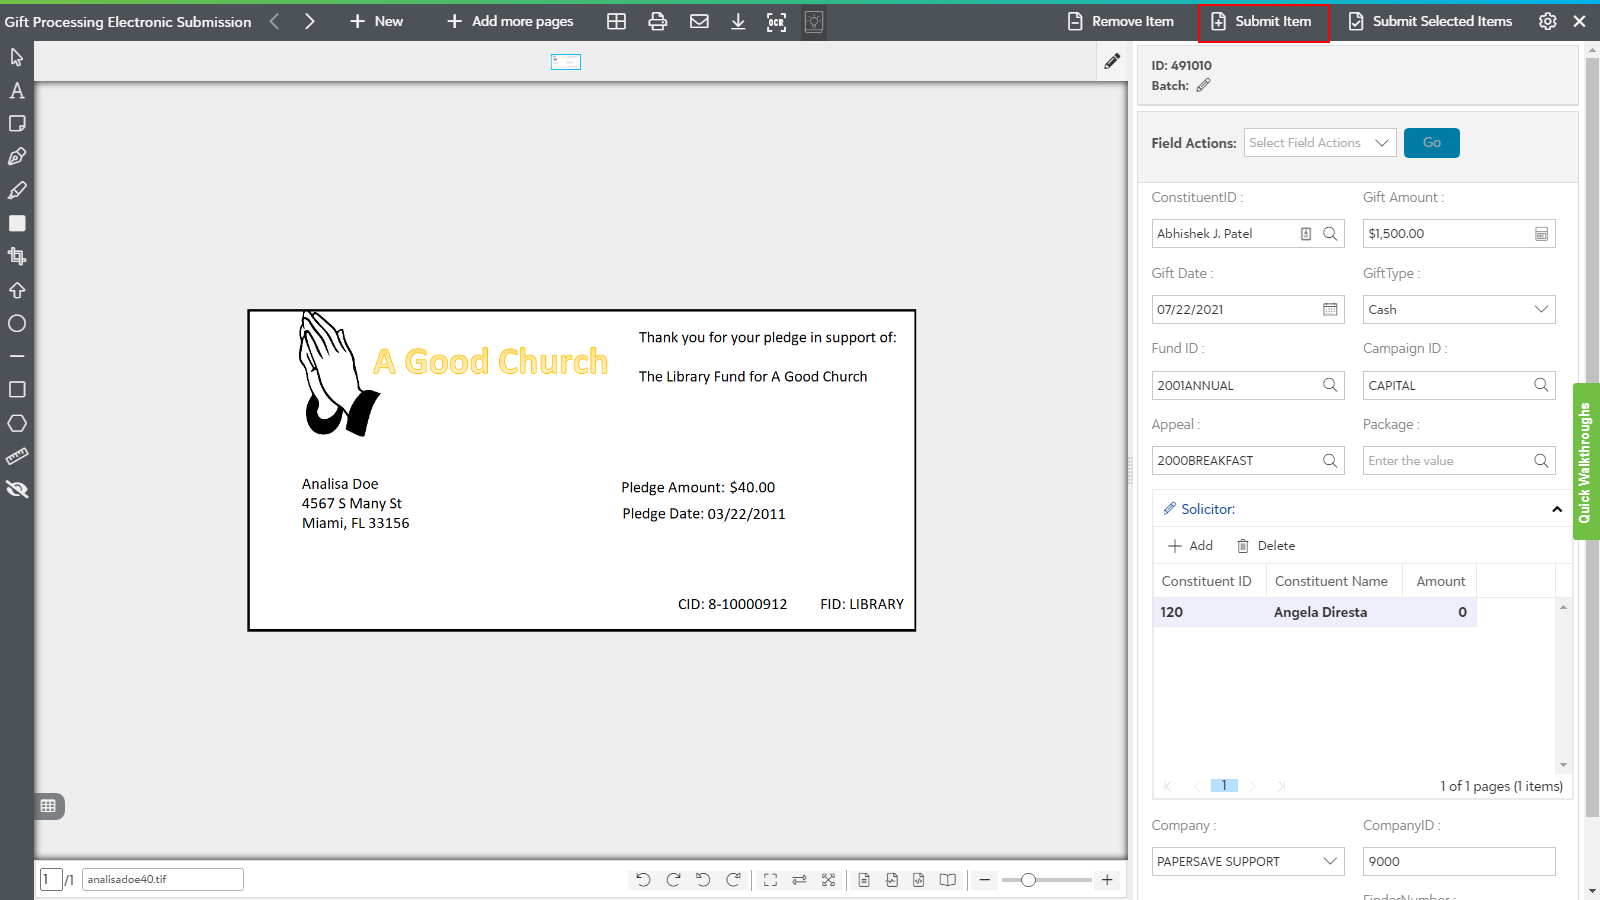
Task: Select the highlighter annotation tool
Action: (17, 190)
